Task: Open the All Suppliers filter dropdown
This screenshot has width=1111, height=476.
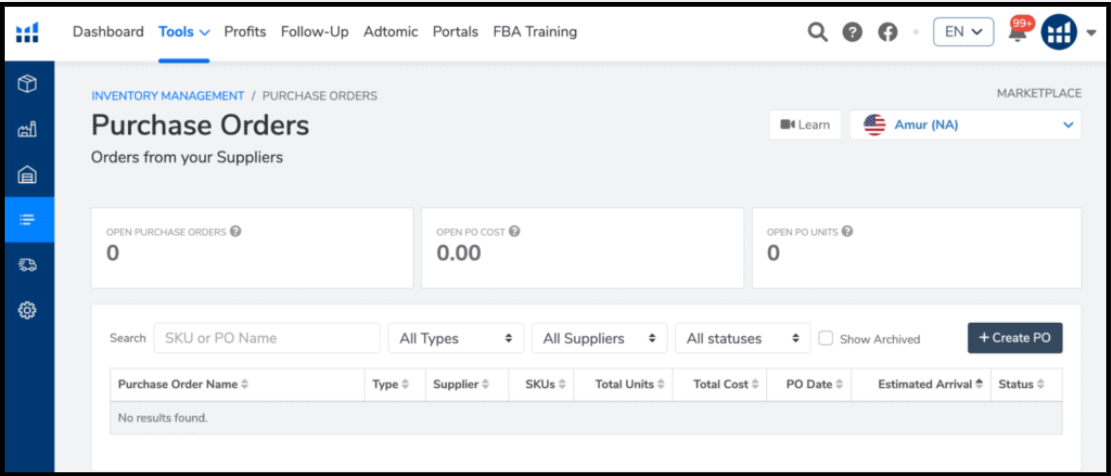Action: click(599, 339)
